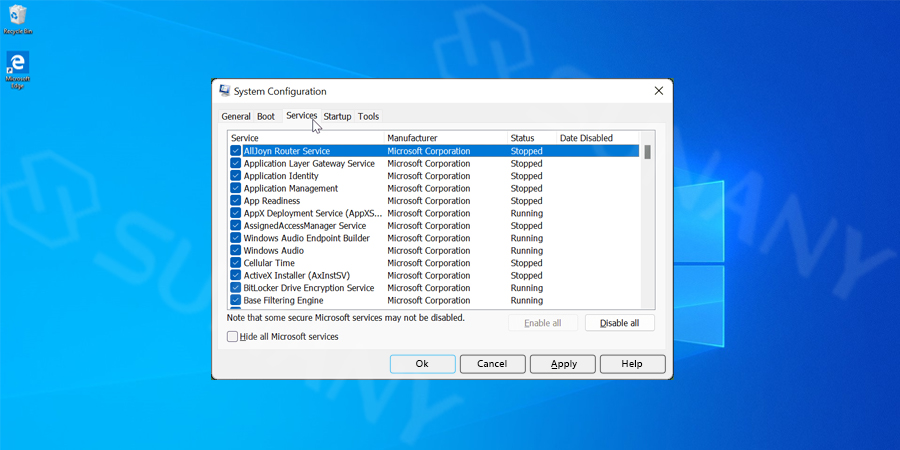Toggle the Application Management checkbox

click(x=235, y=188)
